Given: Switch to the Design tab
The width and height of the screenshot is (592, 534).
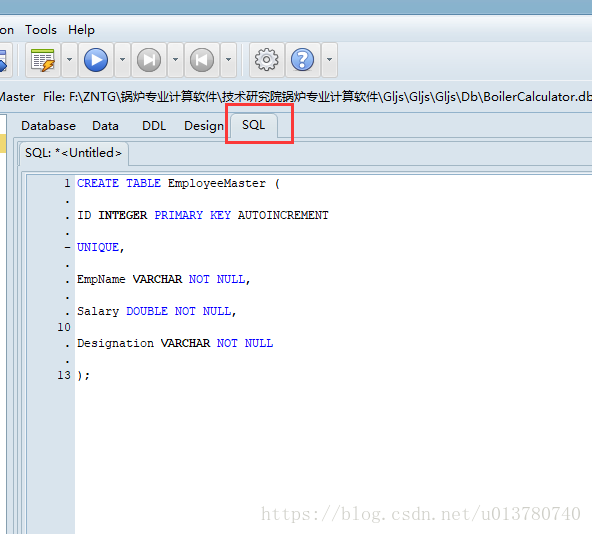Looking at the screenshot, I should point(204,126).
